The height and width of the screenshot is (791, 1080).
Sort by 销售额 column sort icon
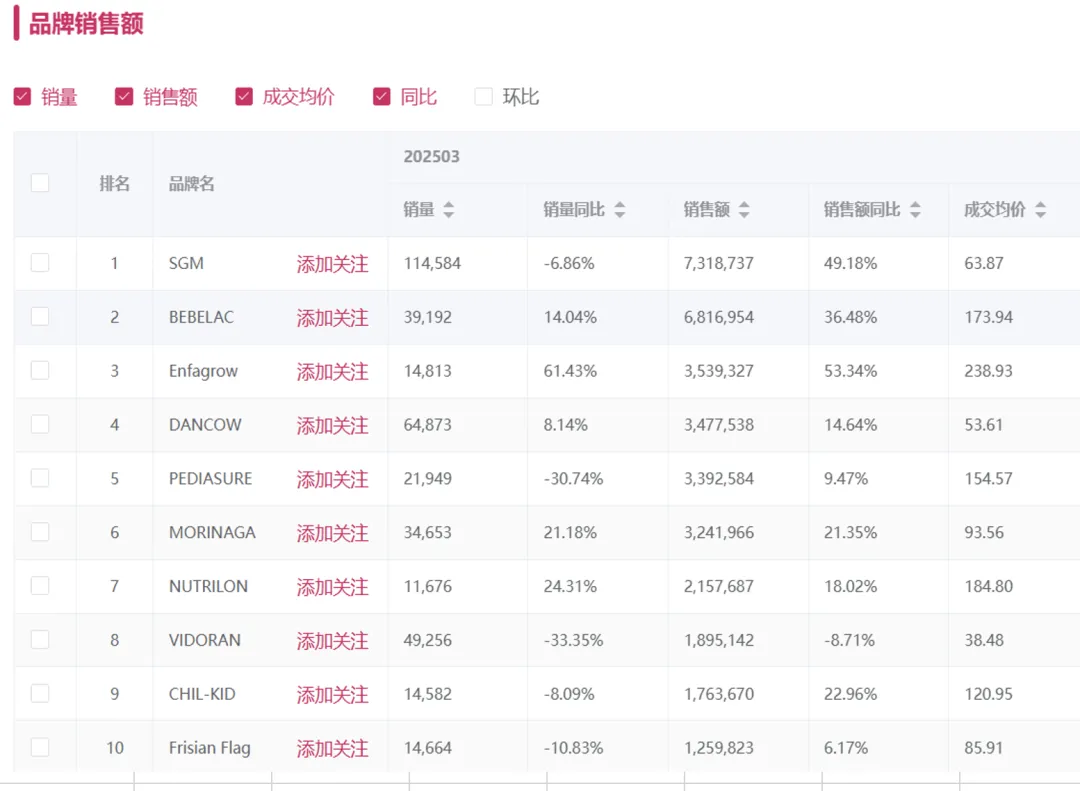click(x=744, y=210)
